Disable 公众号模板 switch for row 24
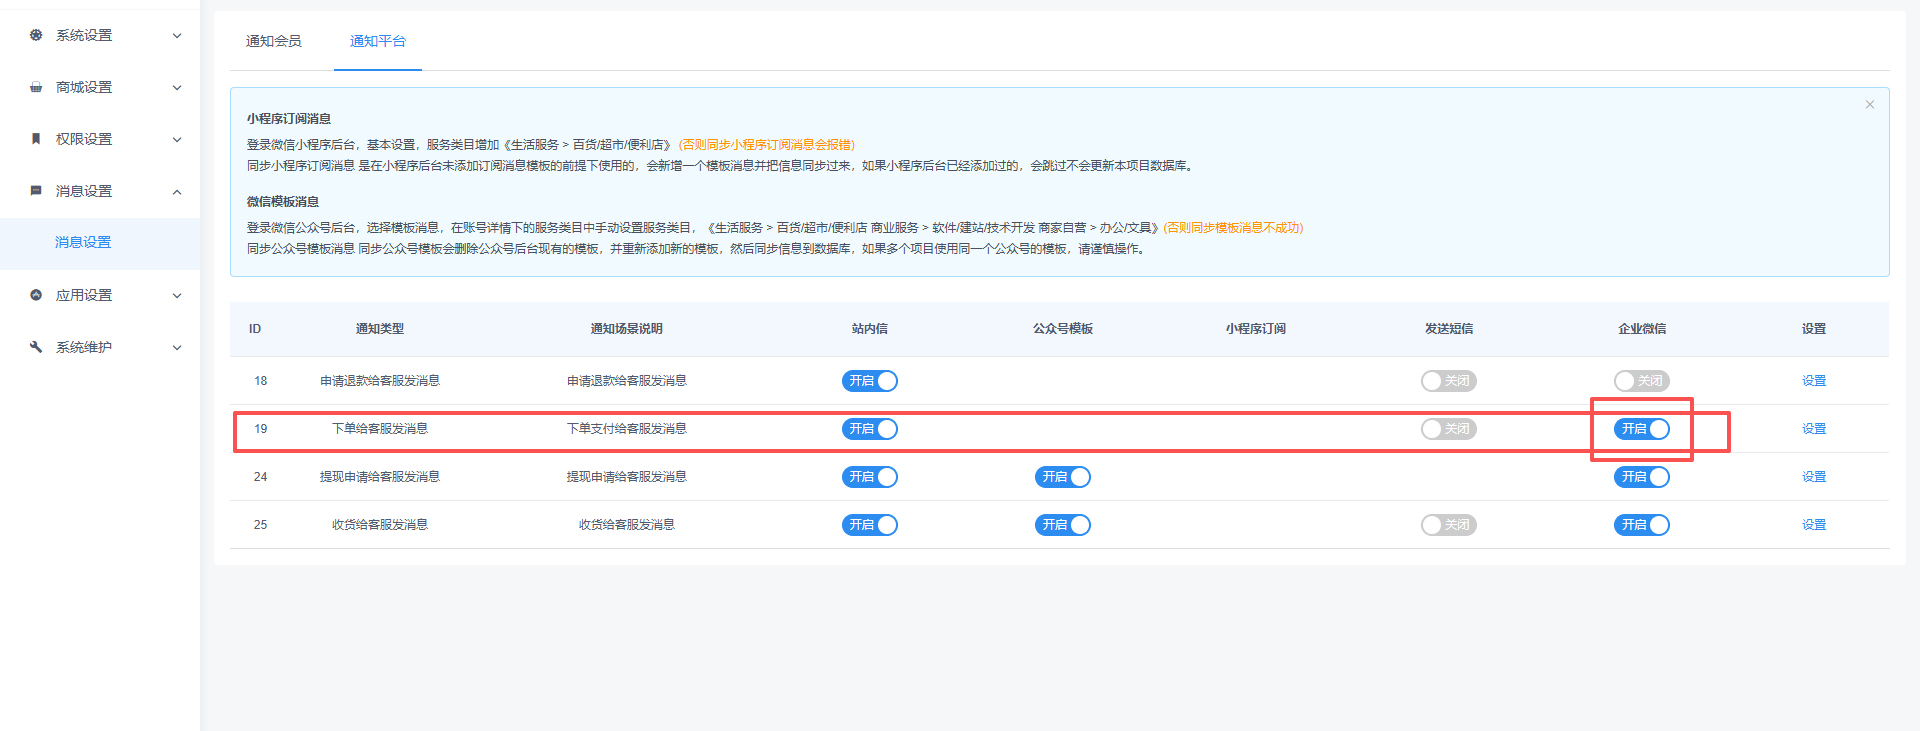This screenshot has width=1920, height=731. click(1062, 477)
